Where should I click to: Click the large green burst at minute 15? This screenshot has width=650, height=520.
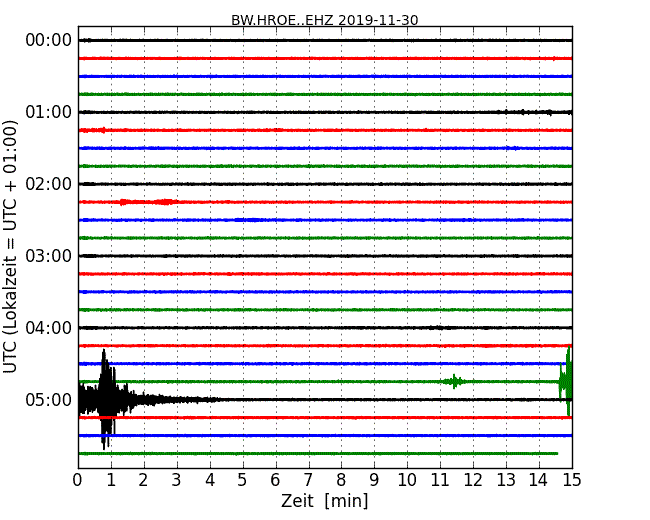point(566,381)
